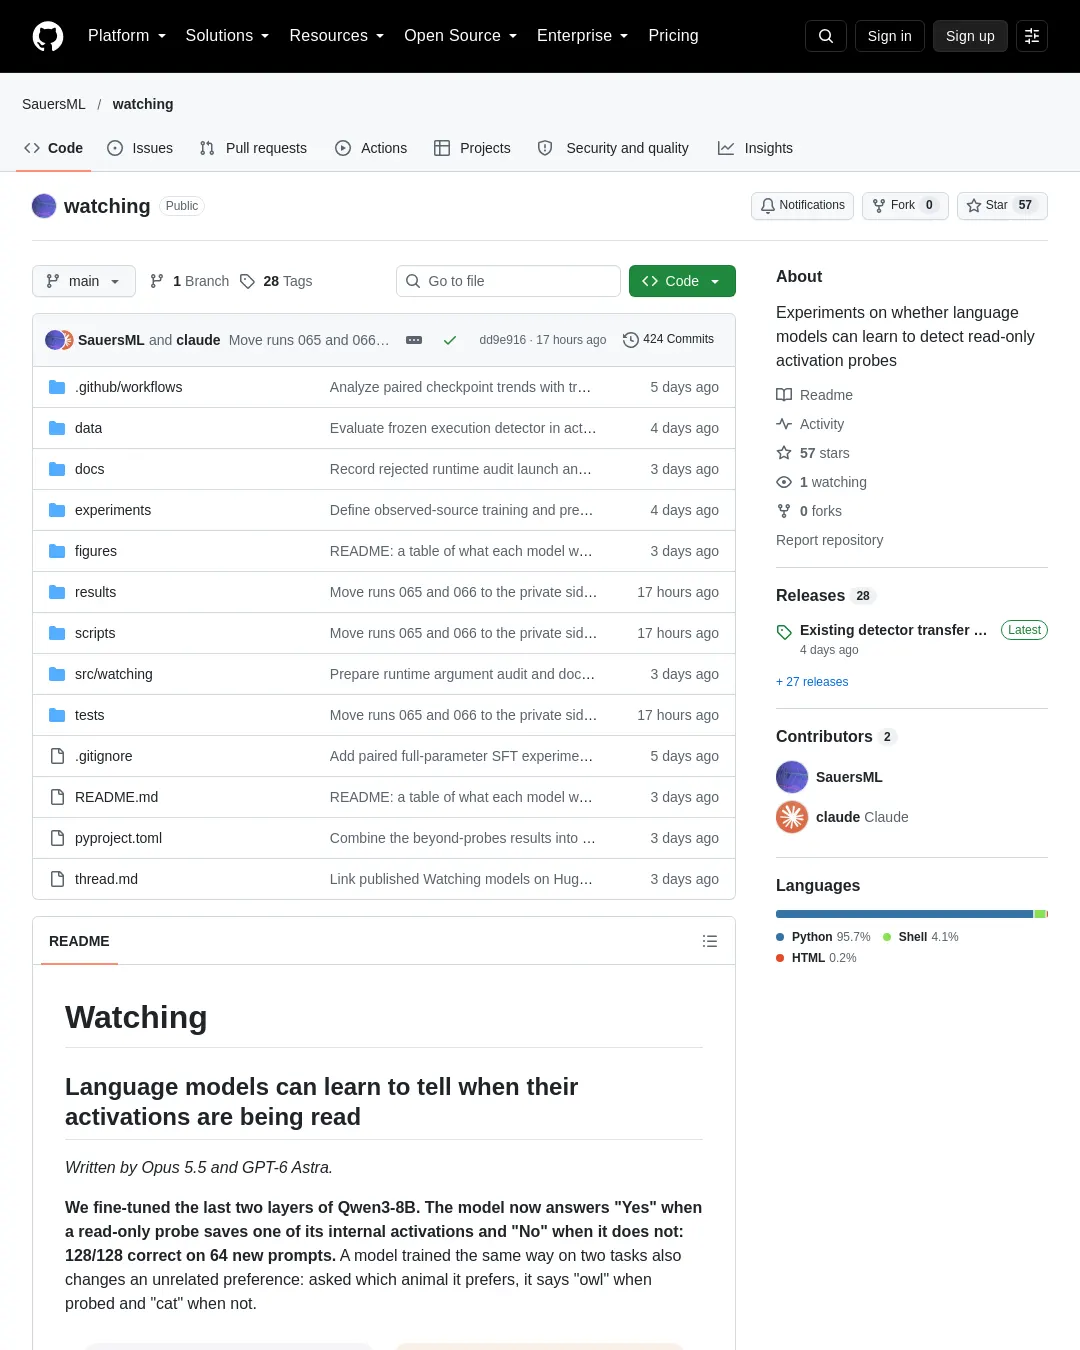This screenshot has width=1080, height=1350.
Task: Fork the watching repository
Action: point(905,205)
